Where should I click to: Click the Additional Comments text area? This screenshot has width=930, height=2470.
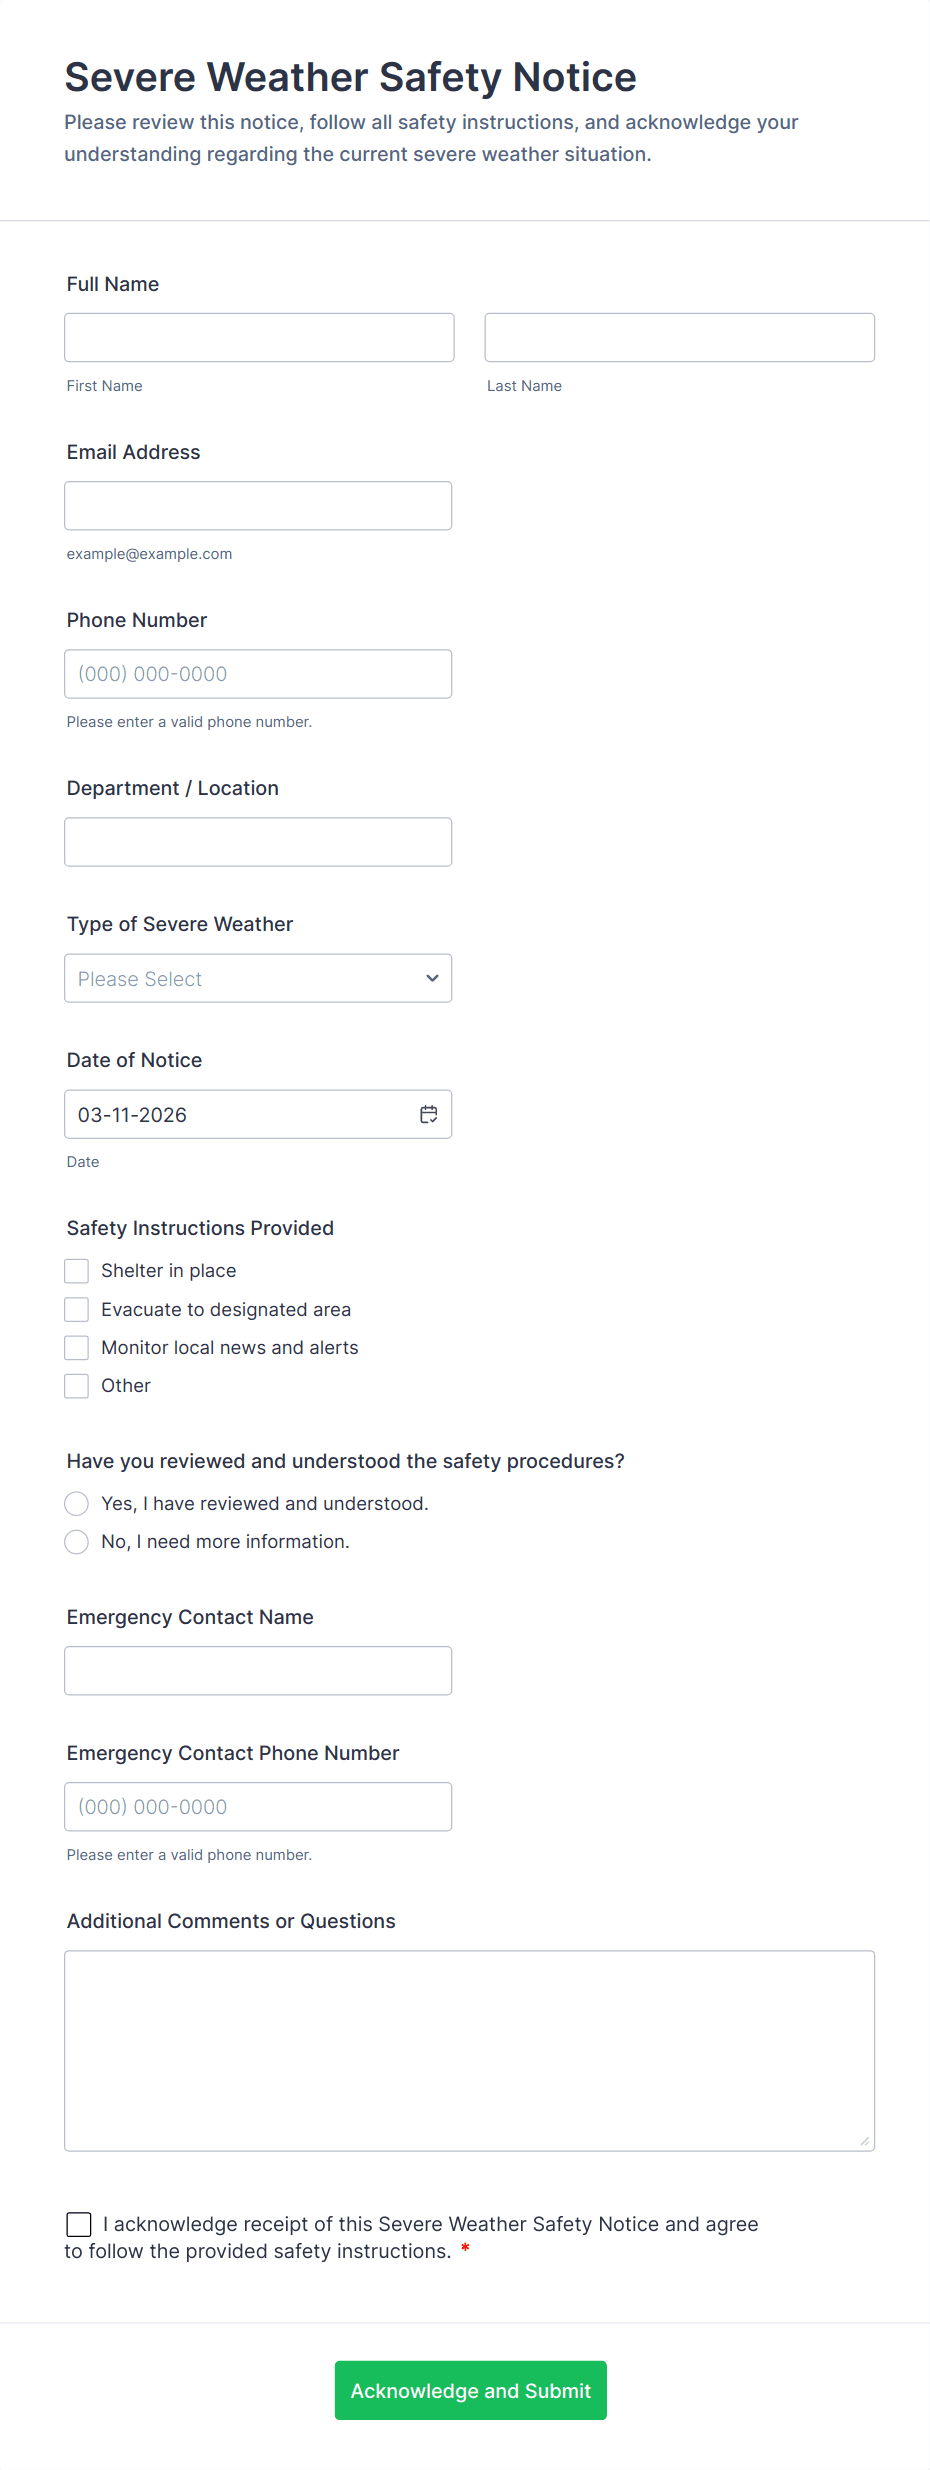pos(469,2050)
